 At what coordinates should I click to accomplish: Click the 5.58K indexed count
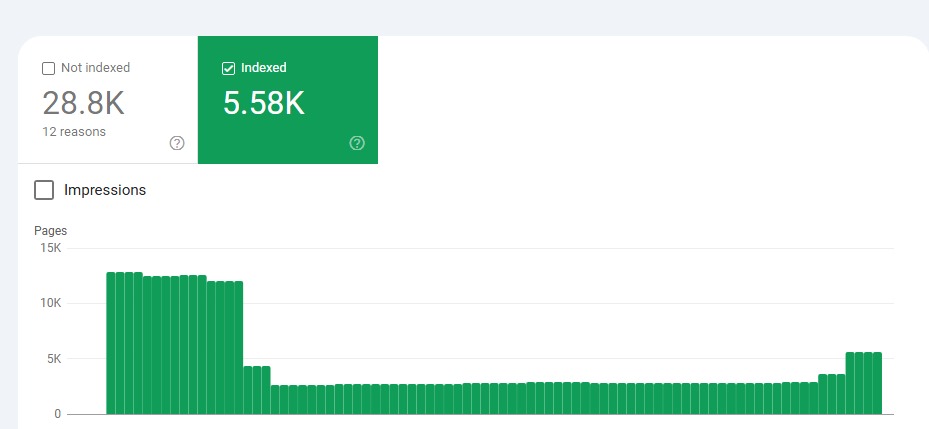(x=264, y=103)
